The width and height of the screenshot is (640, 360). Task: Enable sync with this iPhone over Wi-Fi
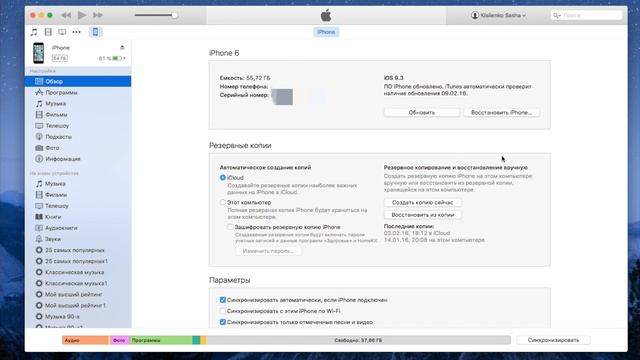222,311
